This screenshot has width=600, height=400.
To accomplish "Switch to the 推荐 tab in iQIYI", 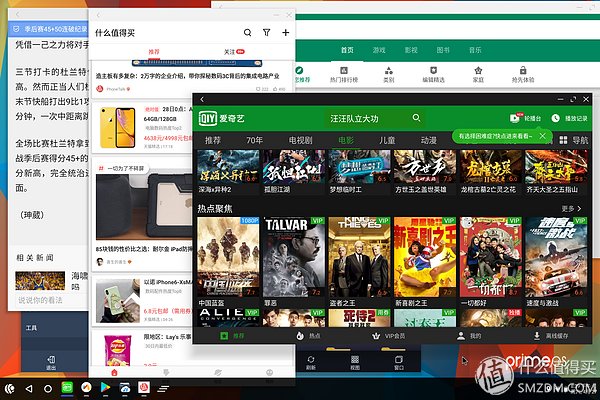I will click(213, 140).
